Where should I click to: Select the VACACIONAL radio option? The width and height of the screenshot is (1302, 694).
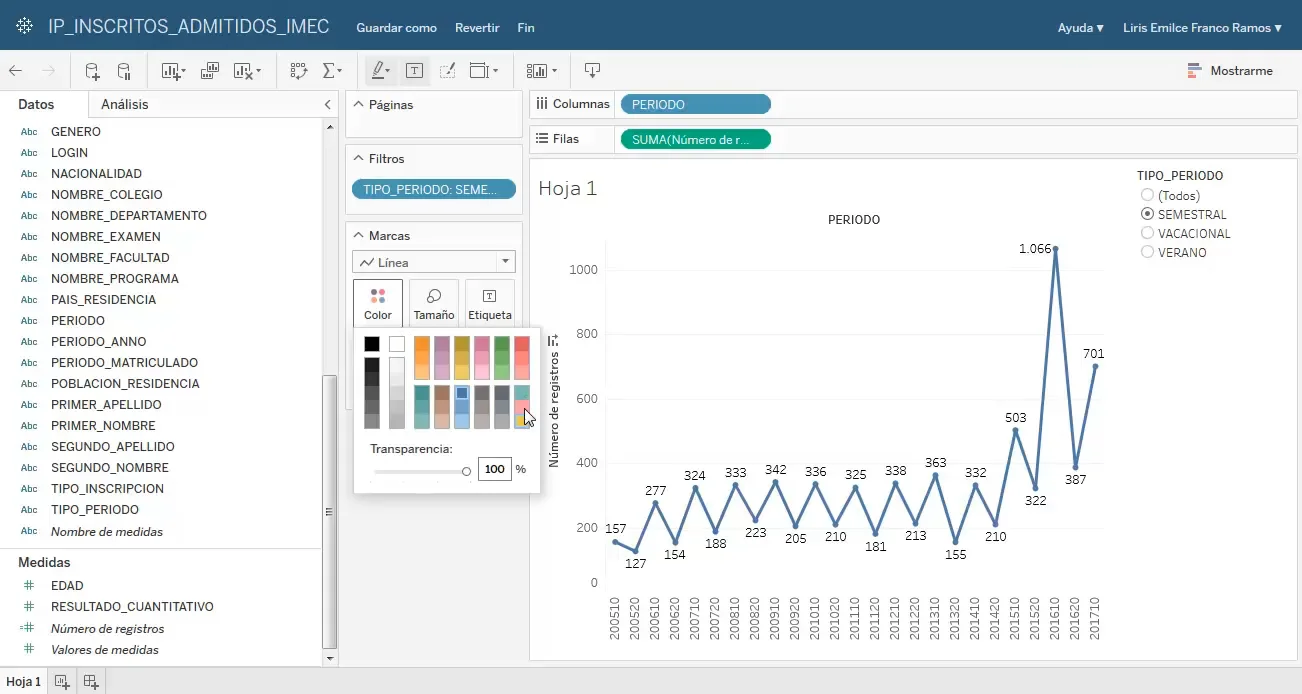click(x=1147, y=233)
